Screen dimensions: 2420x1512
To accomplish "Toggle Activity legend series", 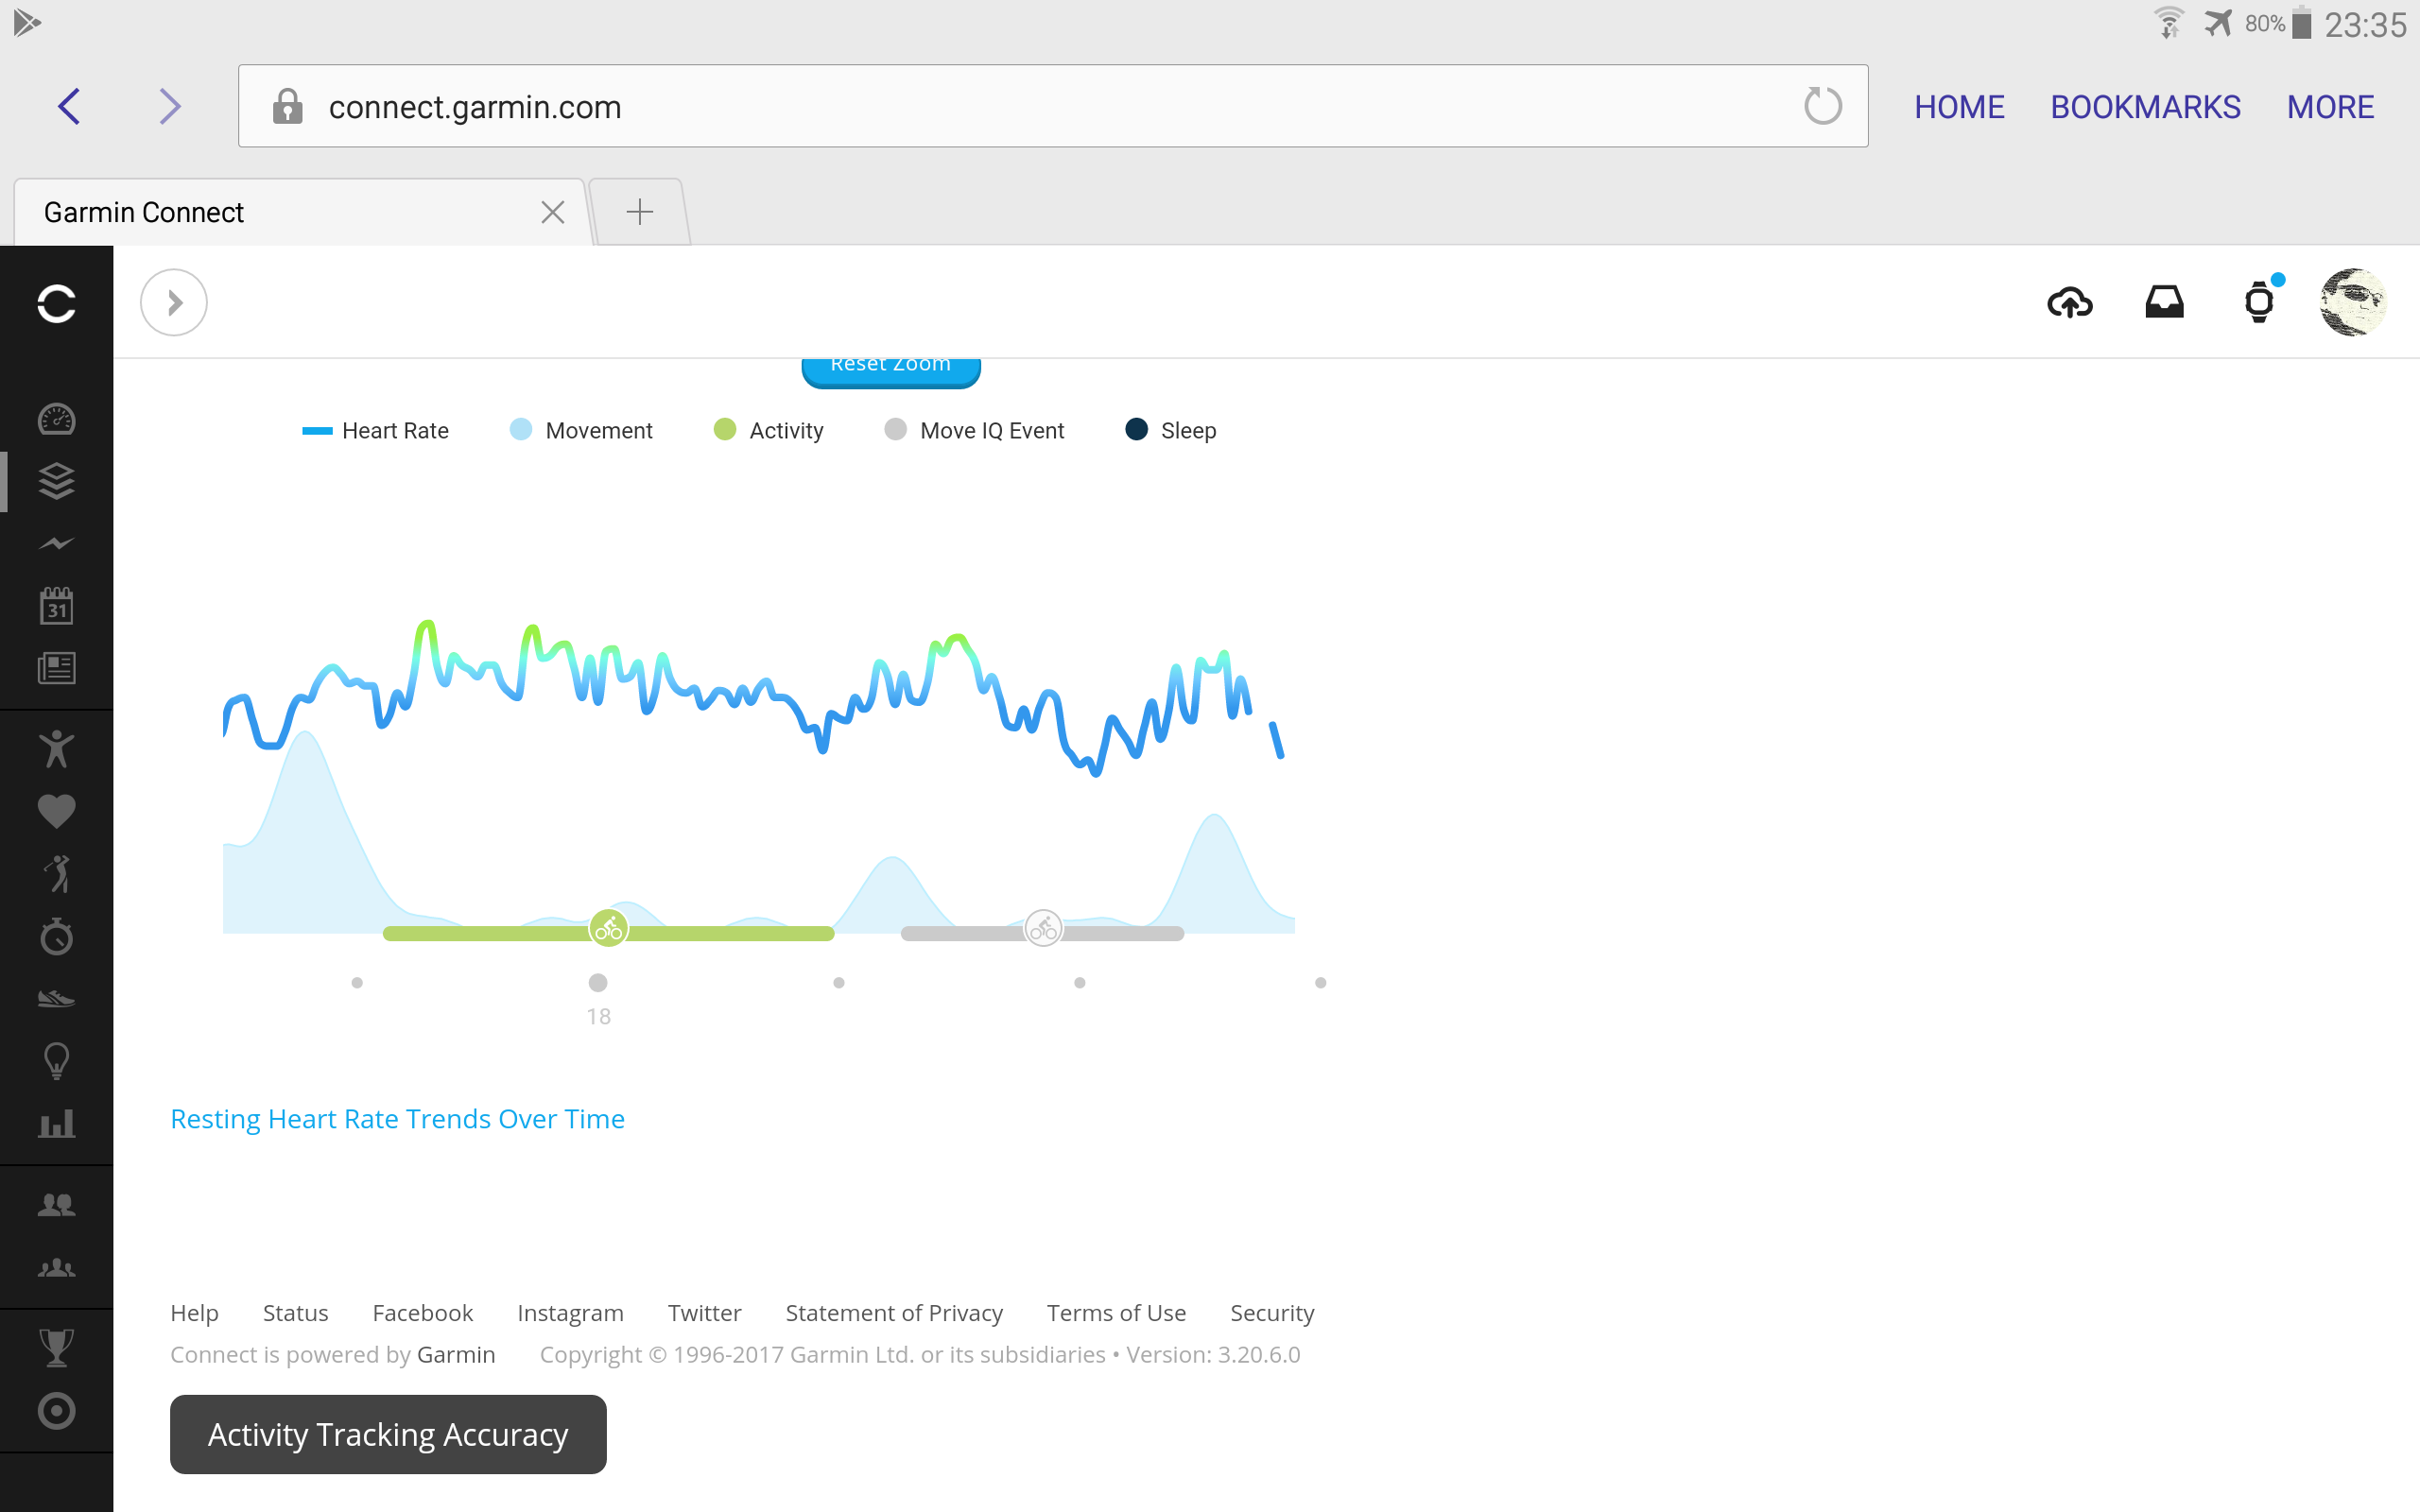I will pyautogui.click(x=768, y=431).
